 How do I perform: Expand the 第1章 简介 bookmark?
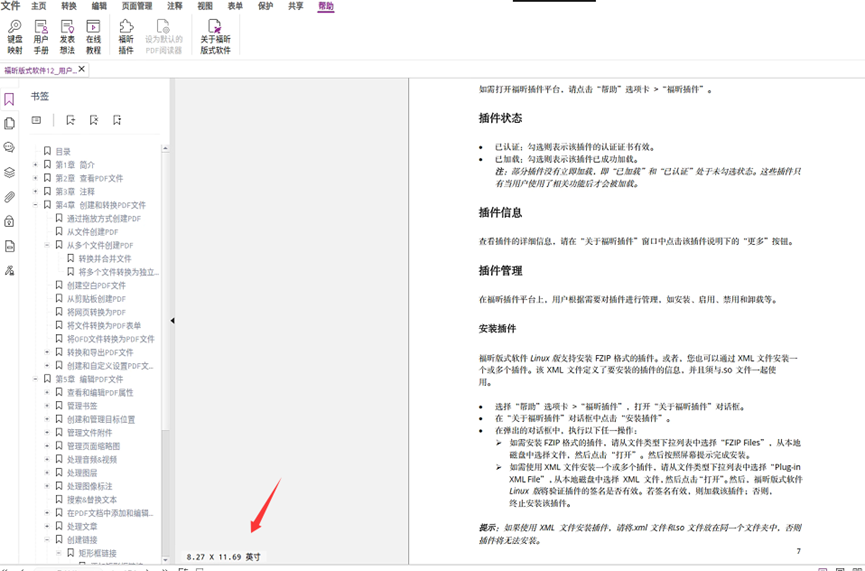point(35,165)
